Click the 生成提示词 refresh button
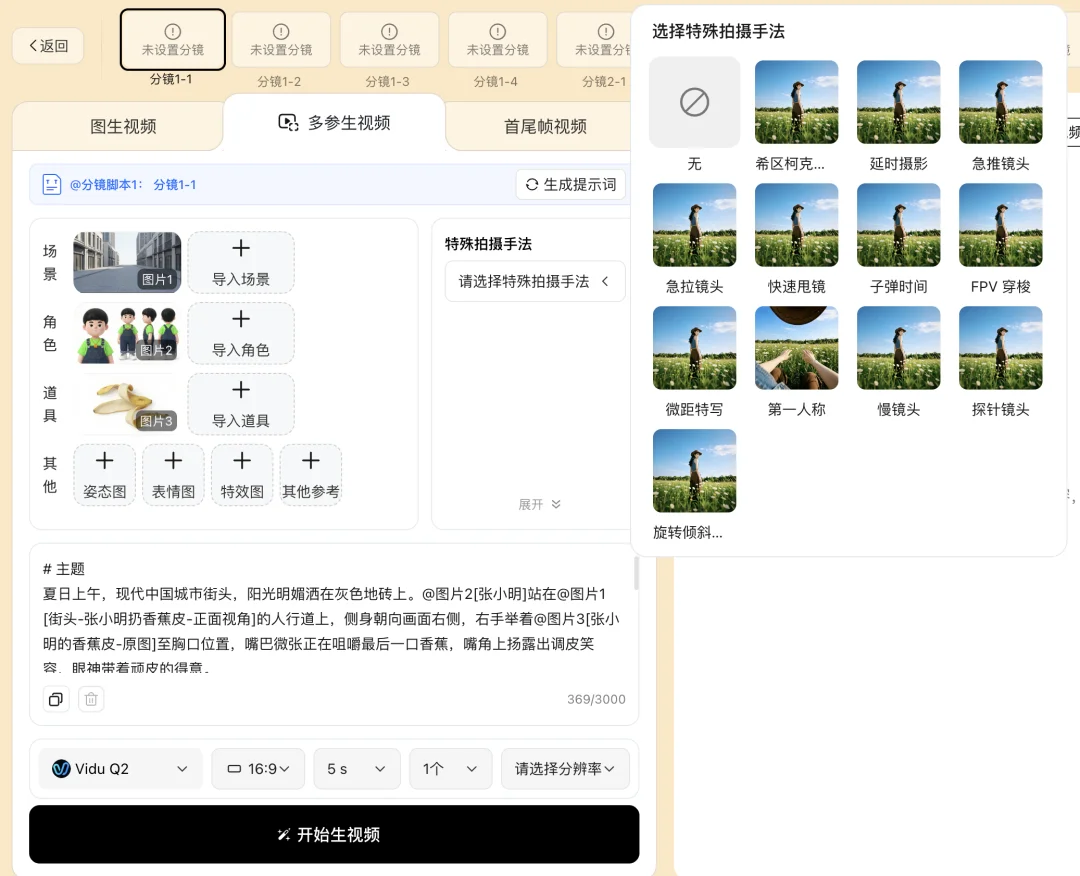This screenshot has height=876, width=1080. click(x=570, y=184)
